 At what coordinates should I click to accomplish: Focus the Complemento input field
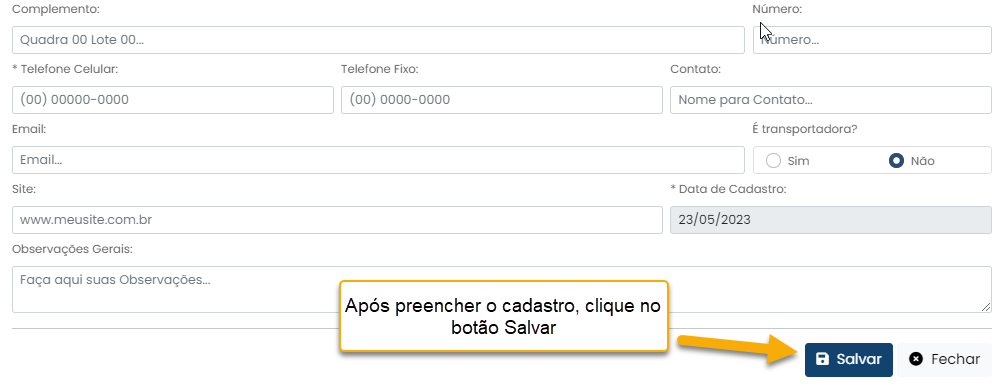click(x=378, y=40)
